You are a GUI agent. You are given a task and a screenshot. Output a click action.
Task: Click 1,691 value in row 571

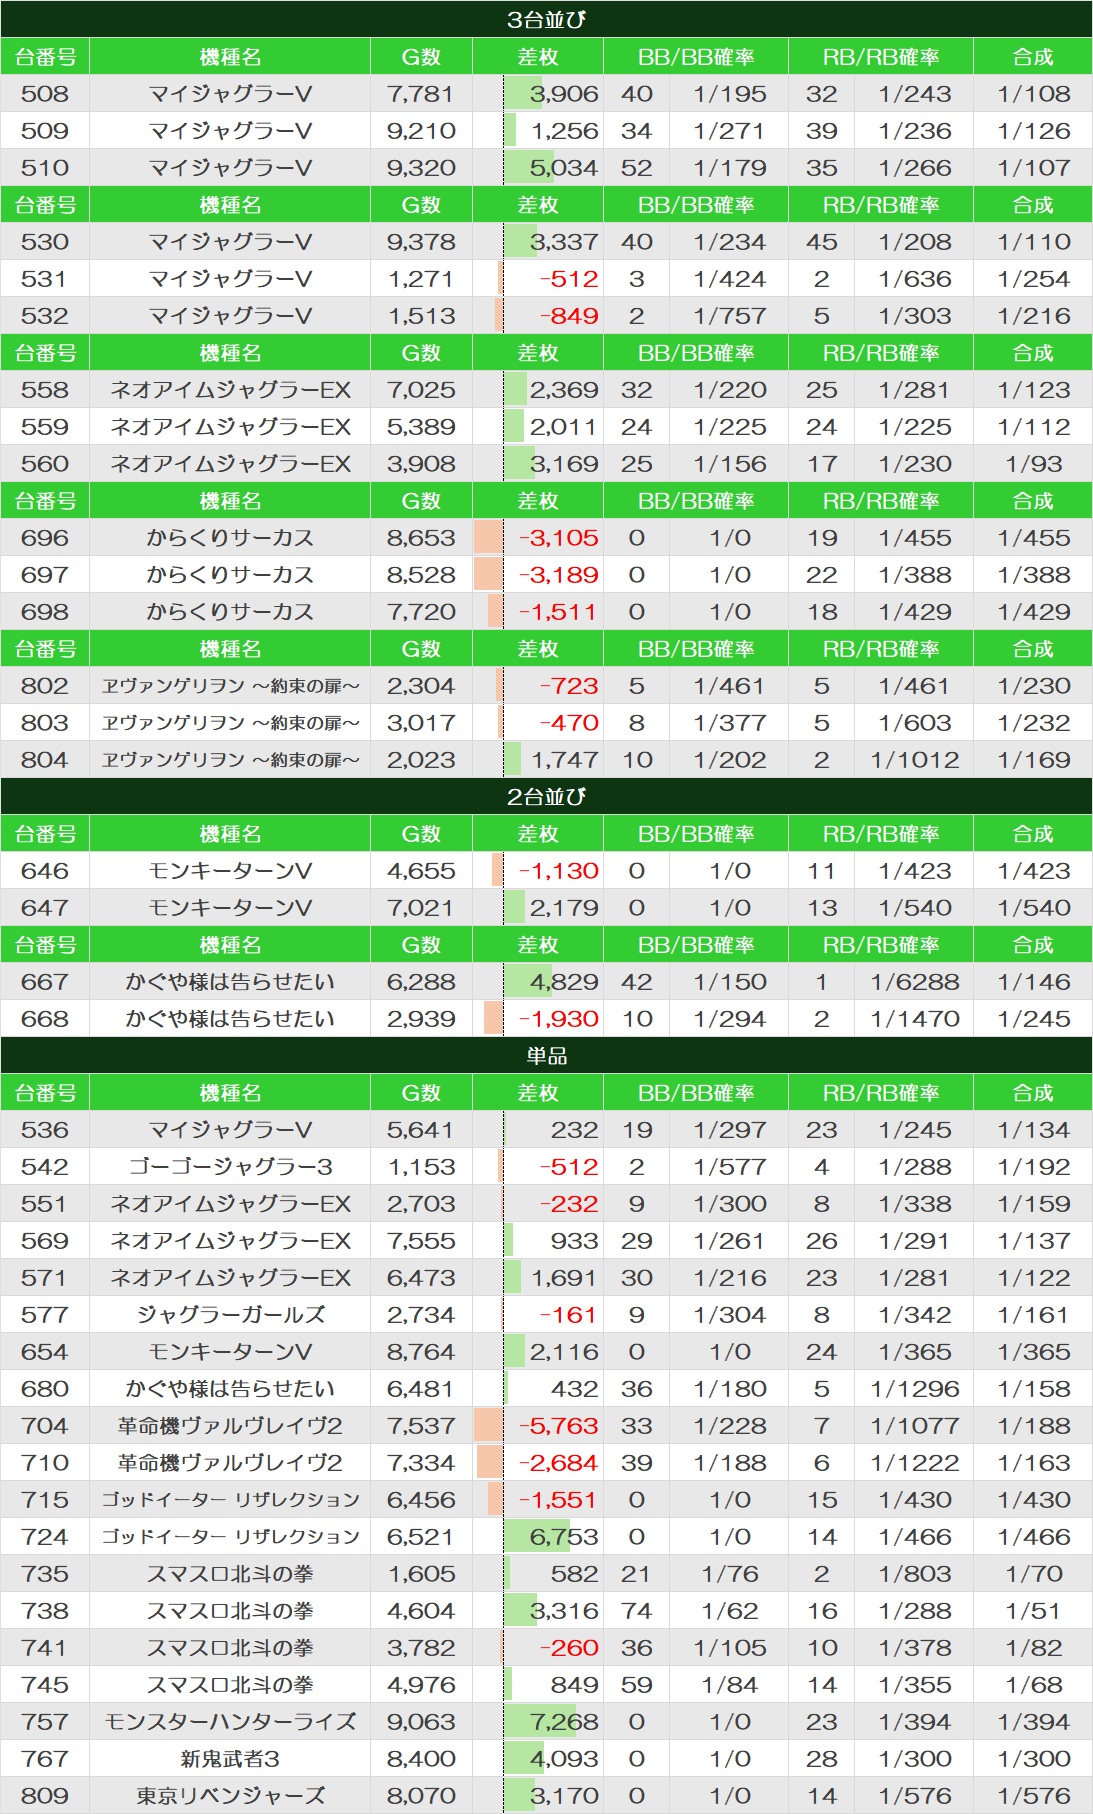564,1278
